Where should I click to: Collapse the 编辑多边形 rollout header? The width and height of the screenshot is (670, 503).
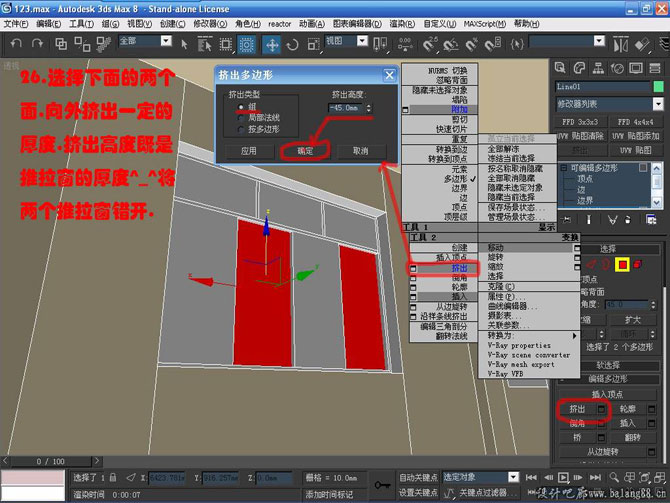coord(608,379)
